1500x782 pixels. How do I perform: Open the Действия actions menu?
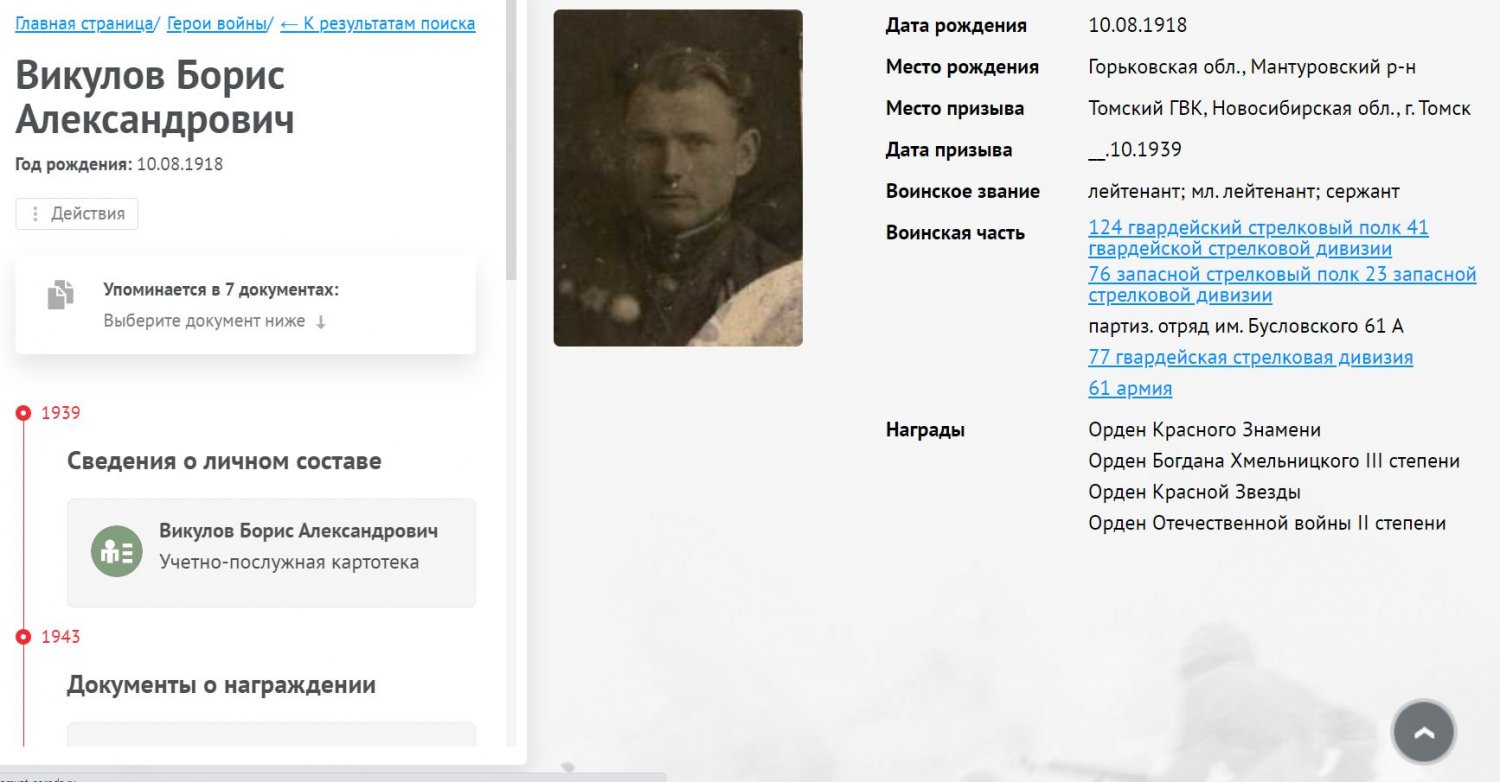click(x=77, y=214)
